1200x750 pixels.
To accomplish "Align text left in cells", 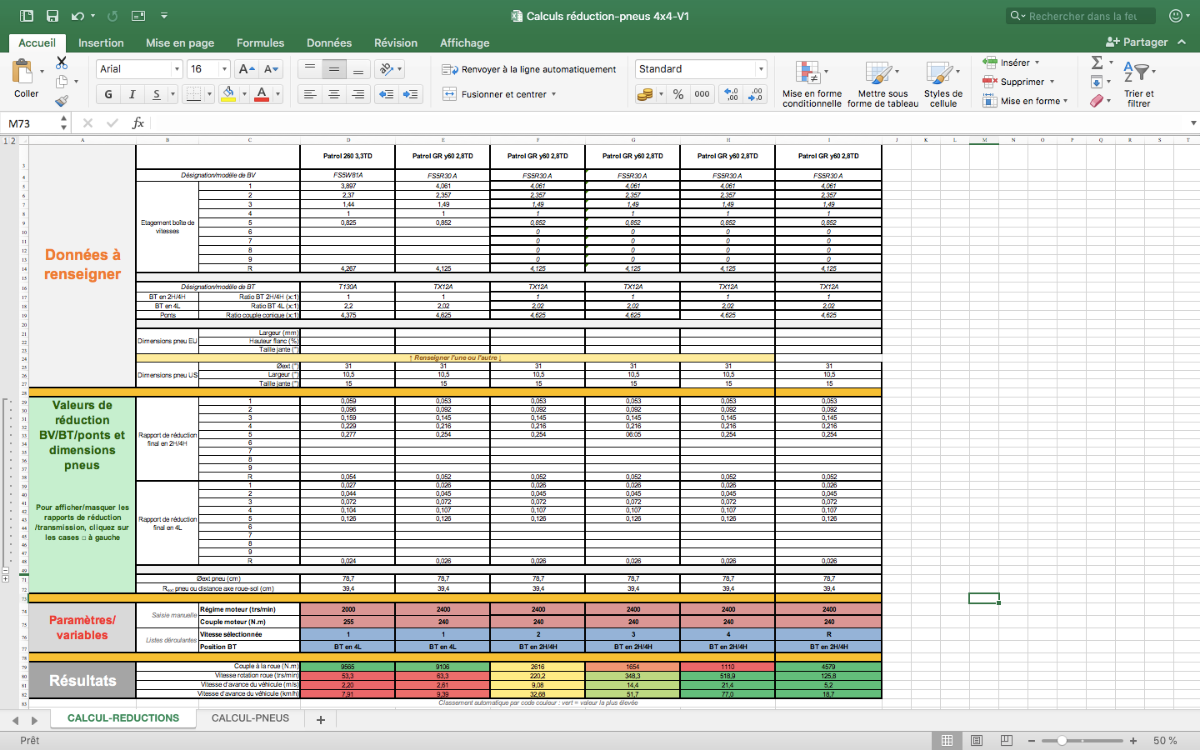I will 310,94.
